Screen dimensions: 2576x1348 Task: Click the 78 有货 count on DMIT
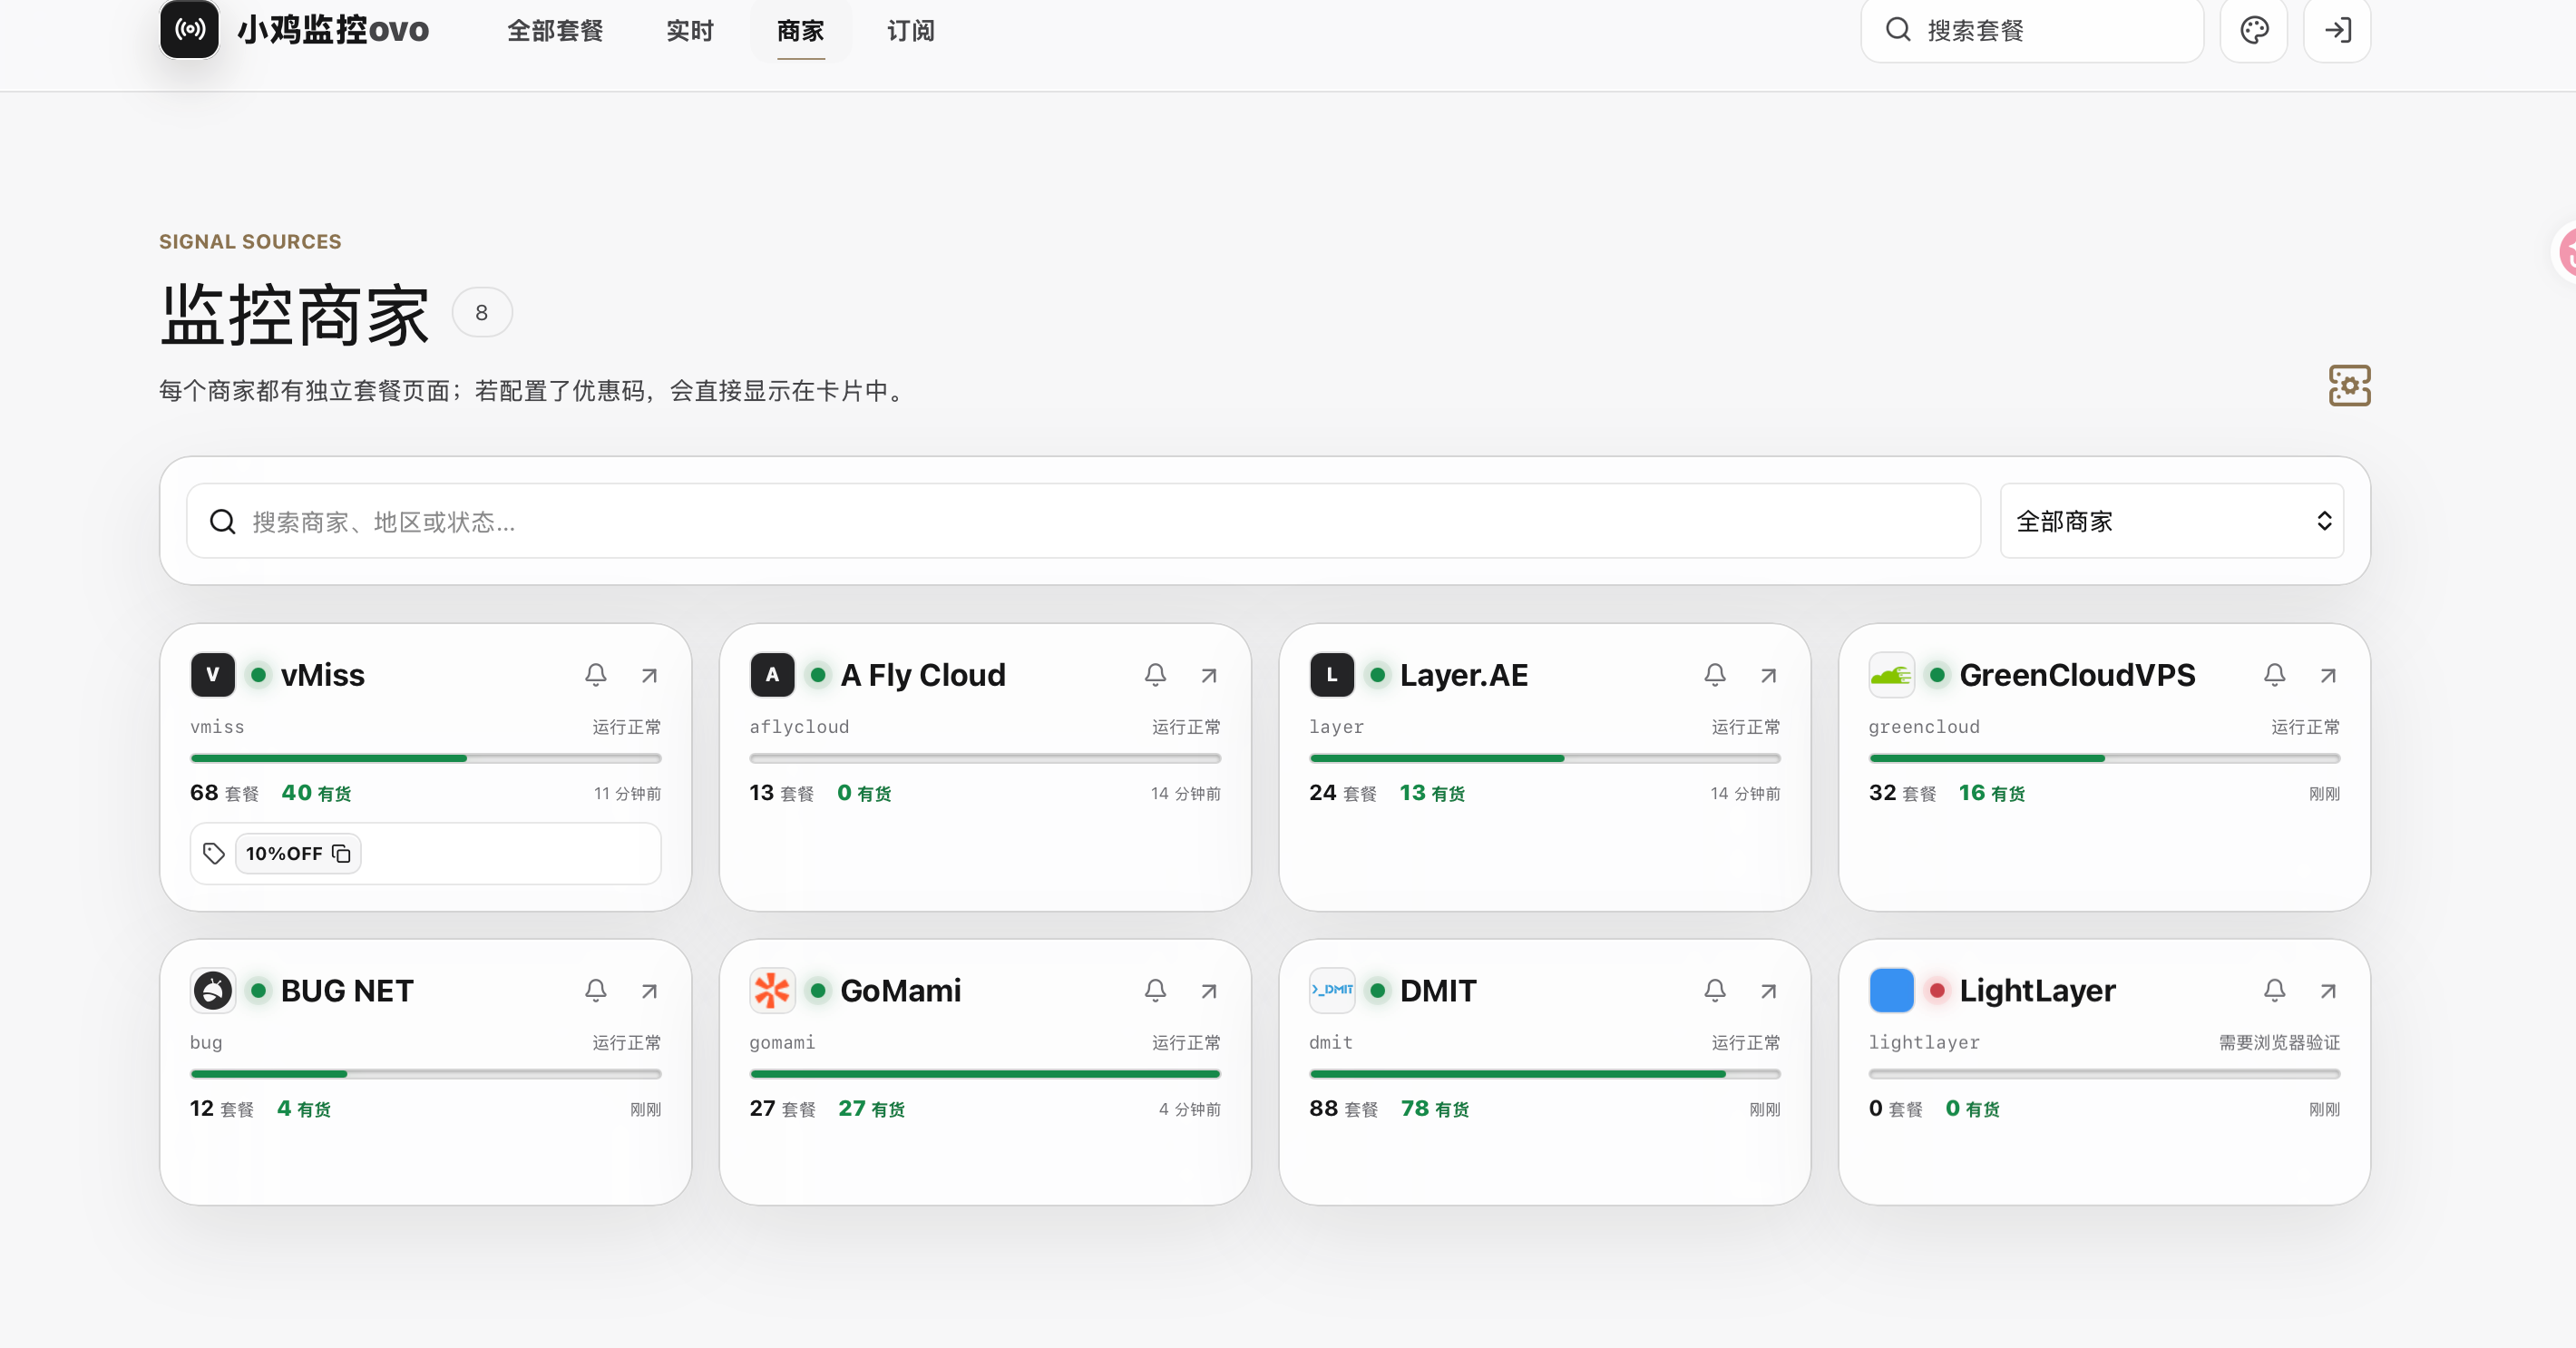point(1435,1108)
